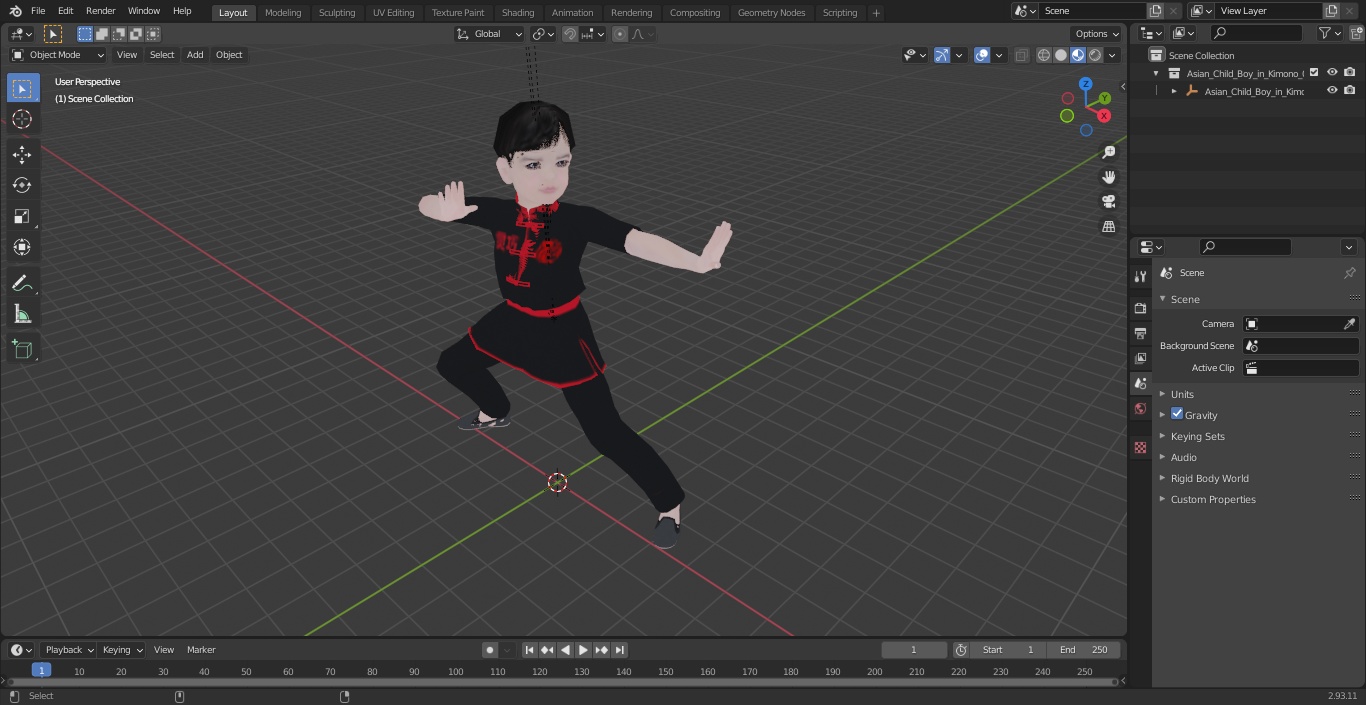Toggle viewport gizmos display

coord(941,55)
